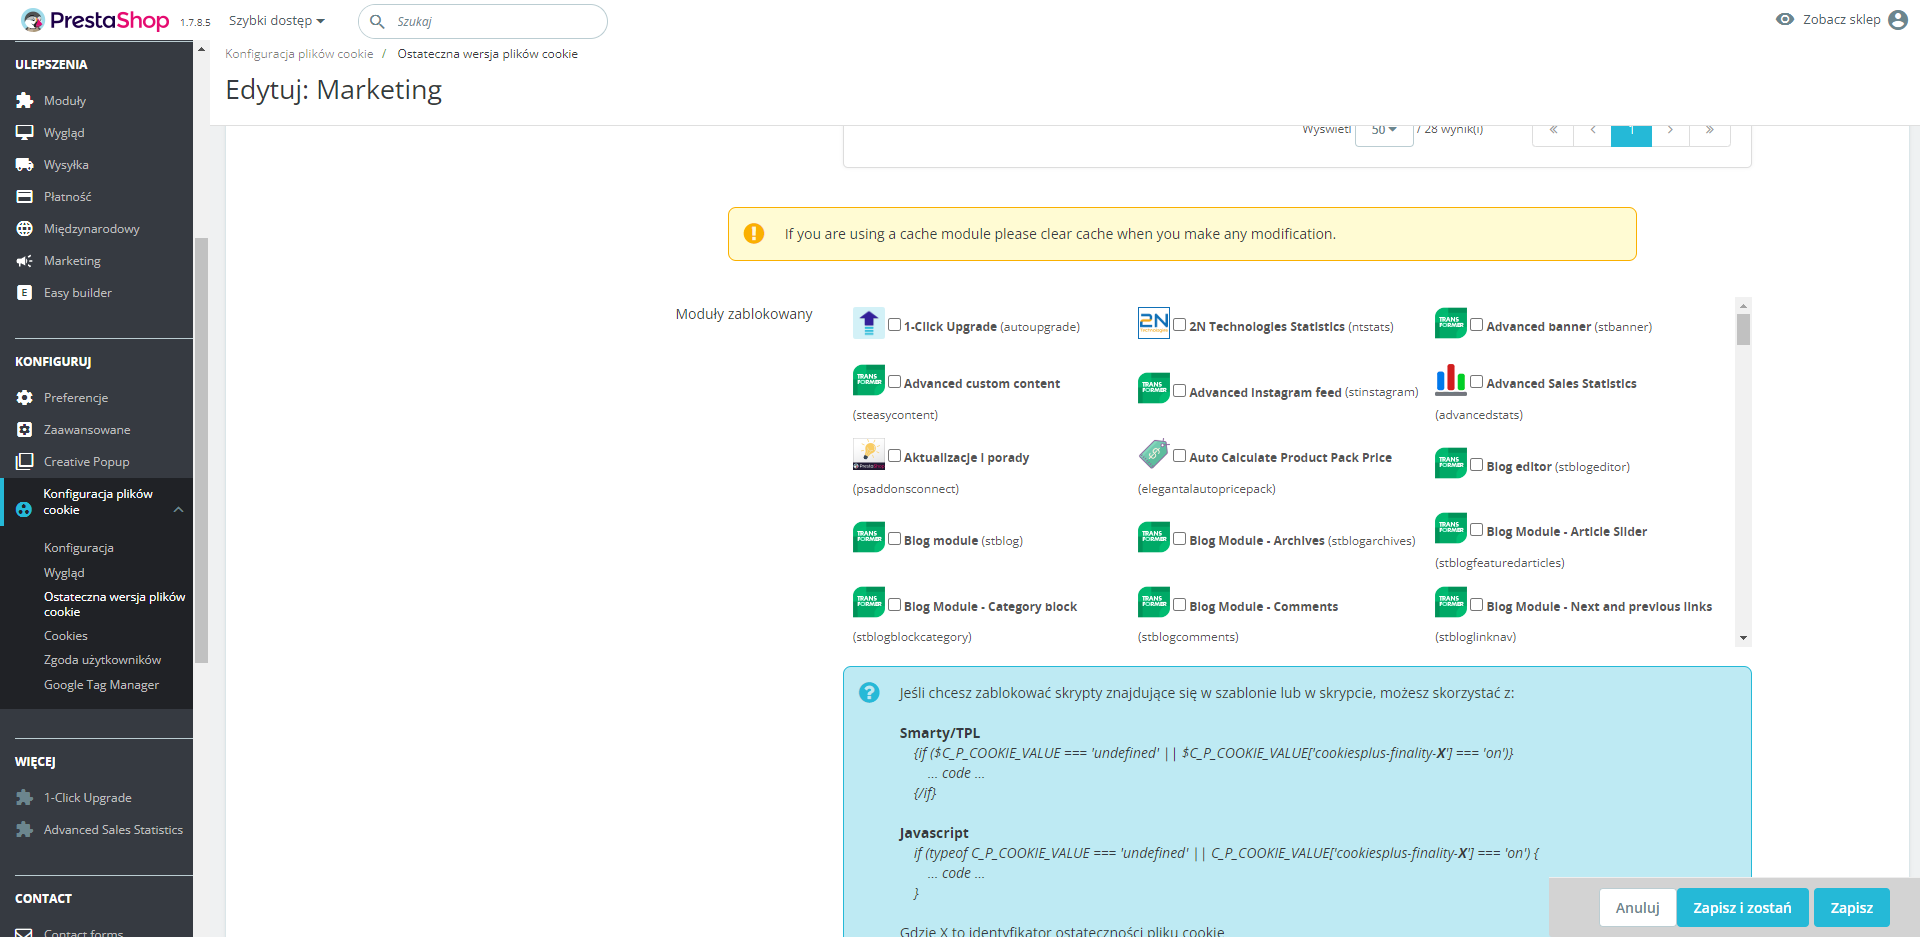
Task: Tick the Blog editor checkbox
Action: (1477, 465)
